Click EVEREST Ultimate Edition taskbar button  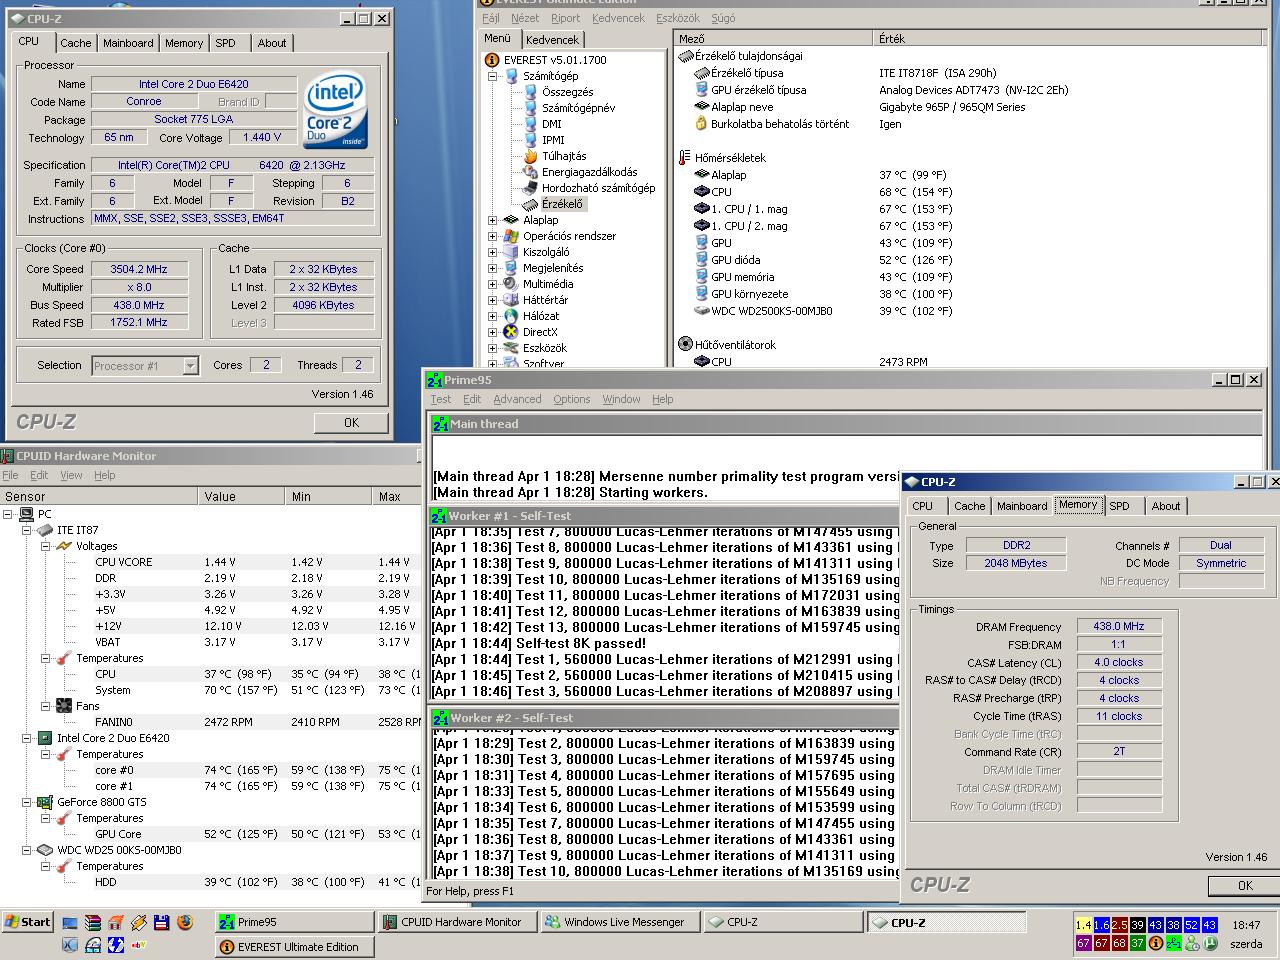pos(294,946)
